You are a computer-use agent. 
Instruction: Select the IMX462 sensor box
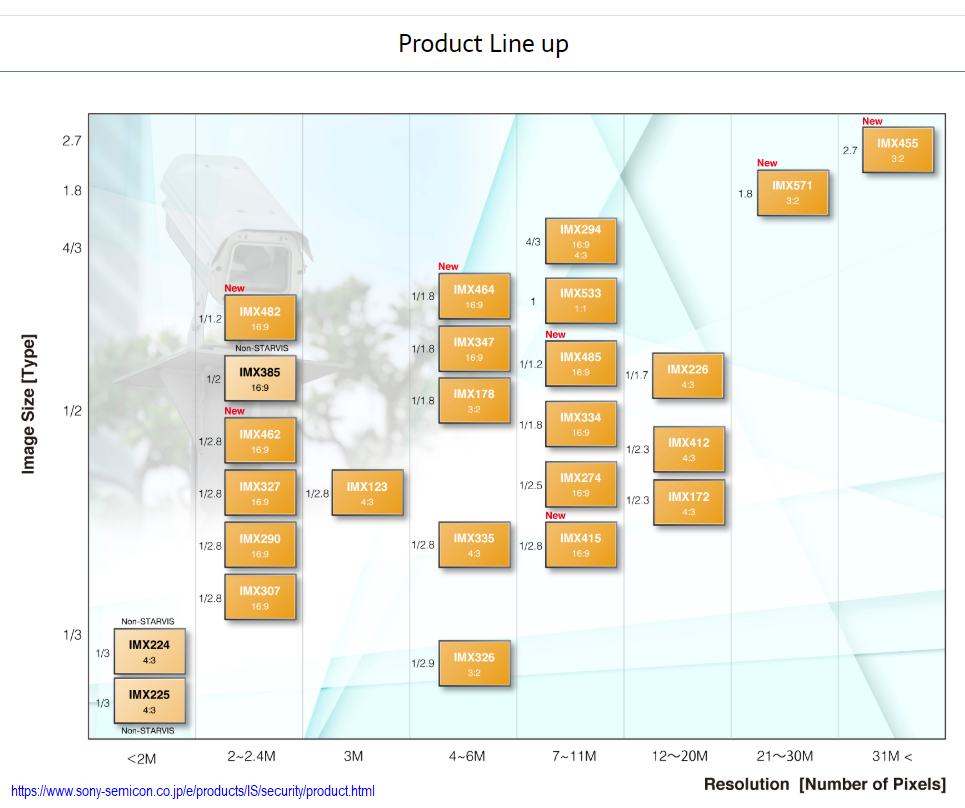tap(260, 440)
